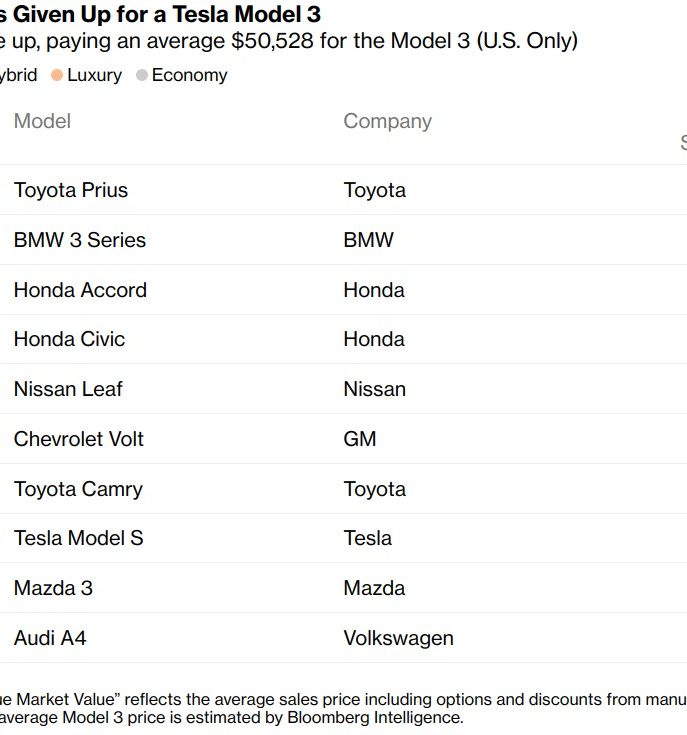Click the orange Luxury legend dot
The height and width of the screenshot is (735, 687).
57,75
